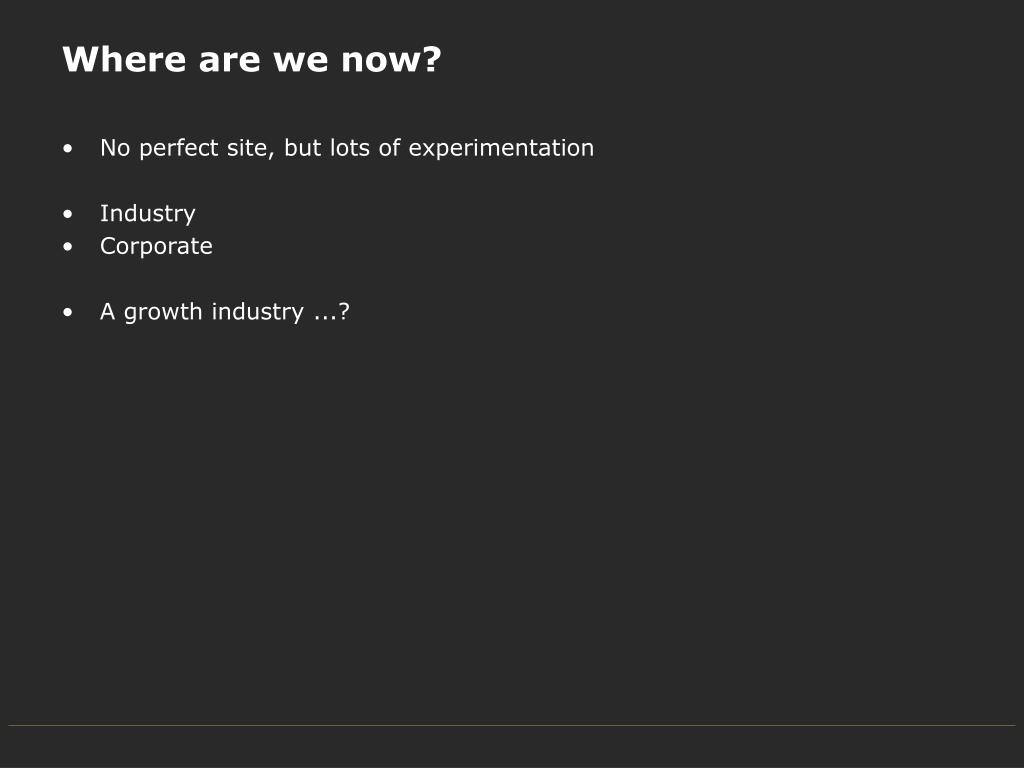Click the word "experimentation" in first bullet
1024x768 pixels.
pyautogui.click(x=501, y=149)
